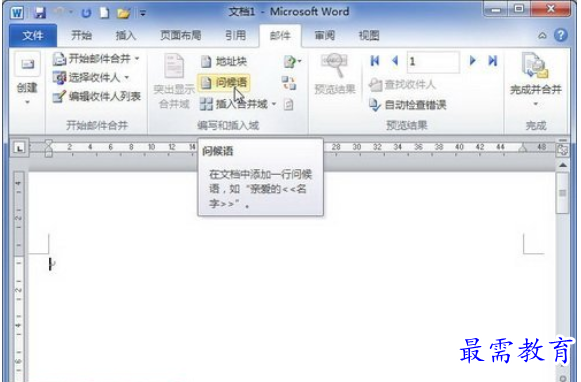Minimize the ribbon with the caret icon
The width and height of the screenshot is (581, 382).
(x=542, y=36)
